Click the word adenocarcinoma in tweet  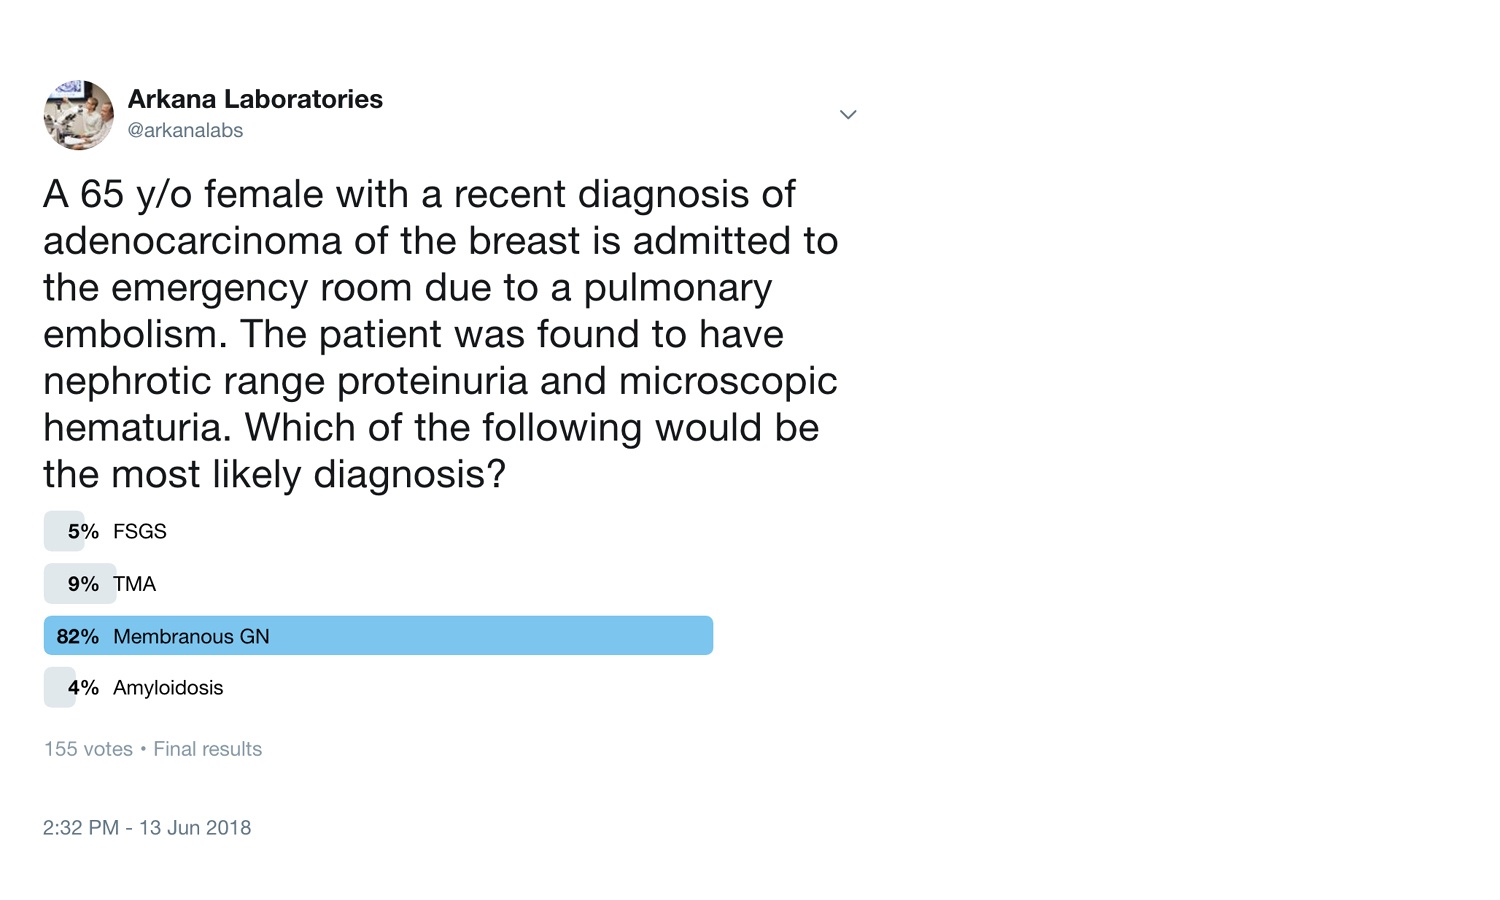click(183, 241)
